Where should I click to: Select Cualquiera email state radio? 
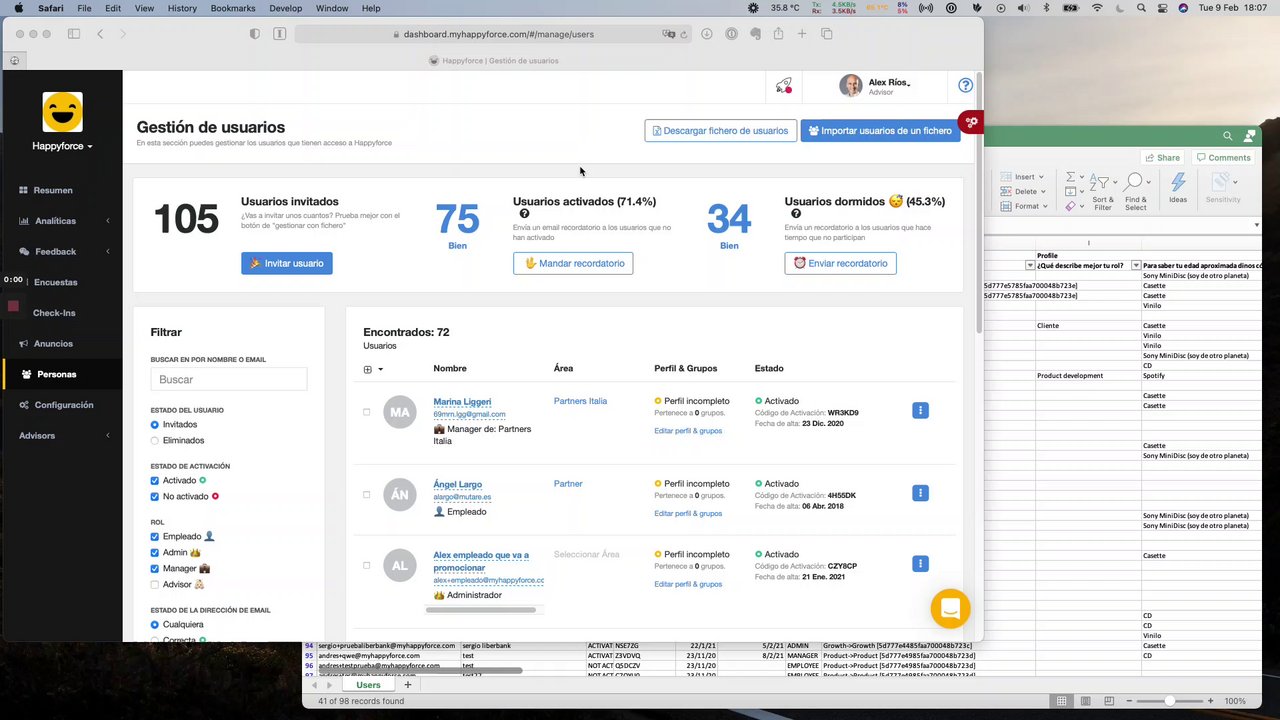tap(155, 625)
